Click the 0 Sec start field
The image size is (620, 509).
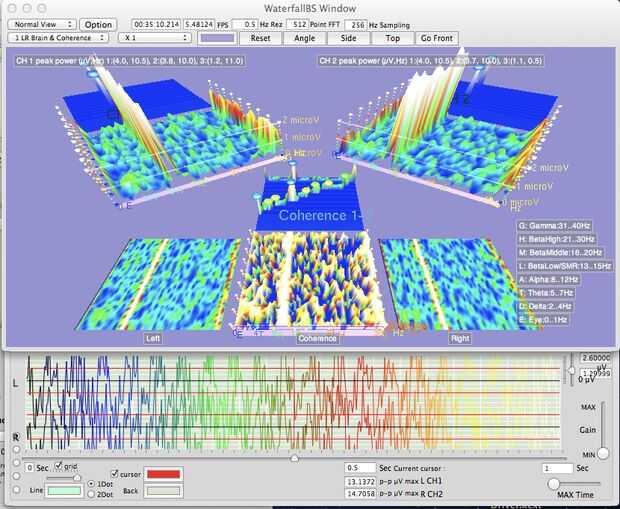(x=30, y=468)
